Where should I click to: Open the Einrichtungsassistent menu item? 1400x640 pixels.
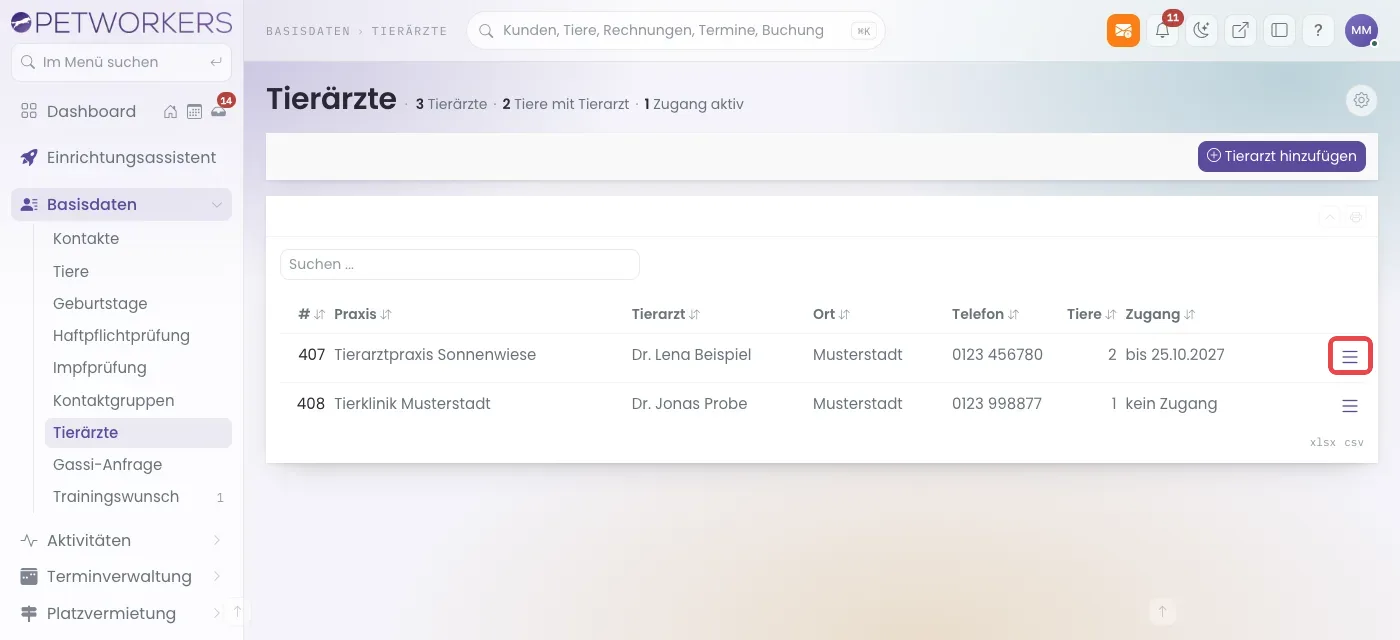click(x=121, y=157)
